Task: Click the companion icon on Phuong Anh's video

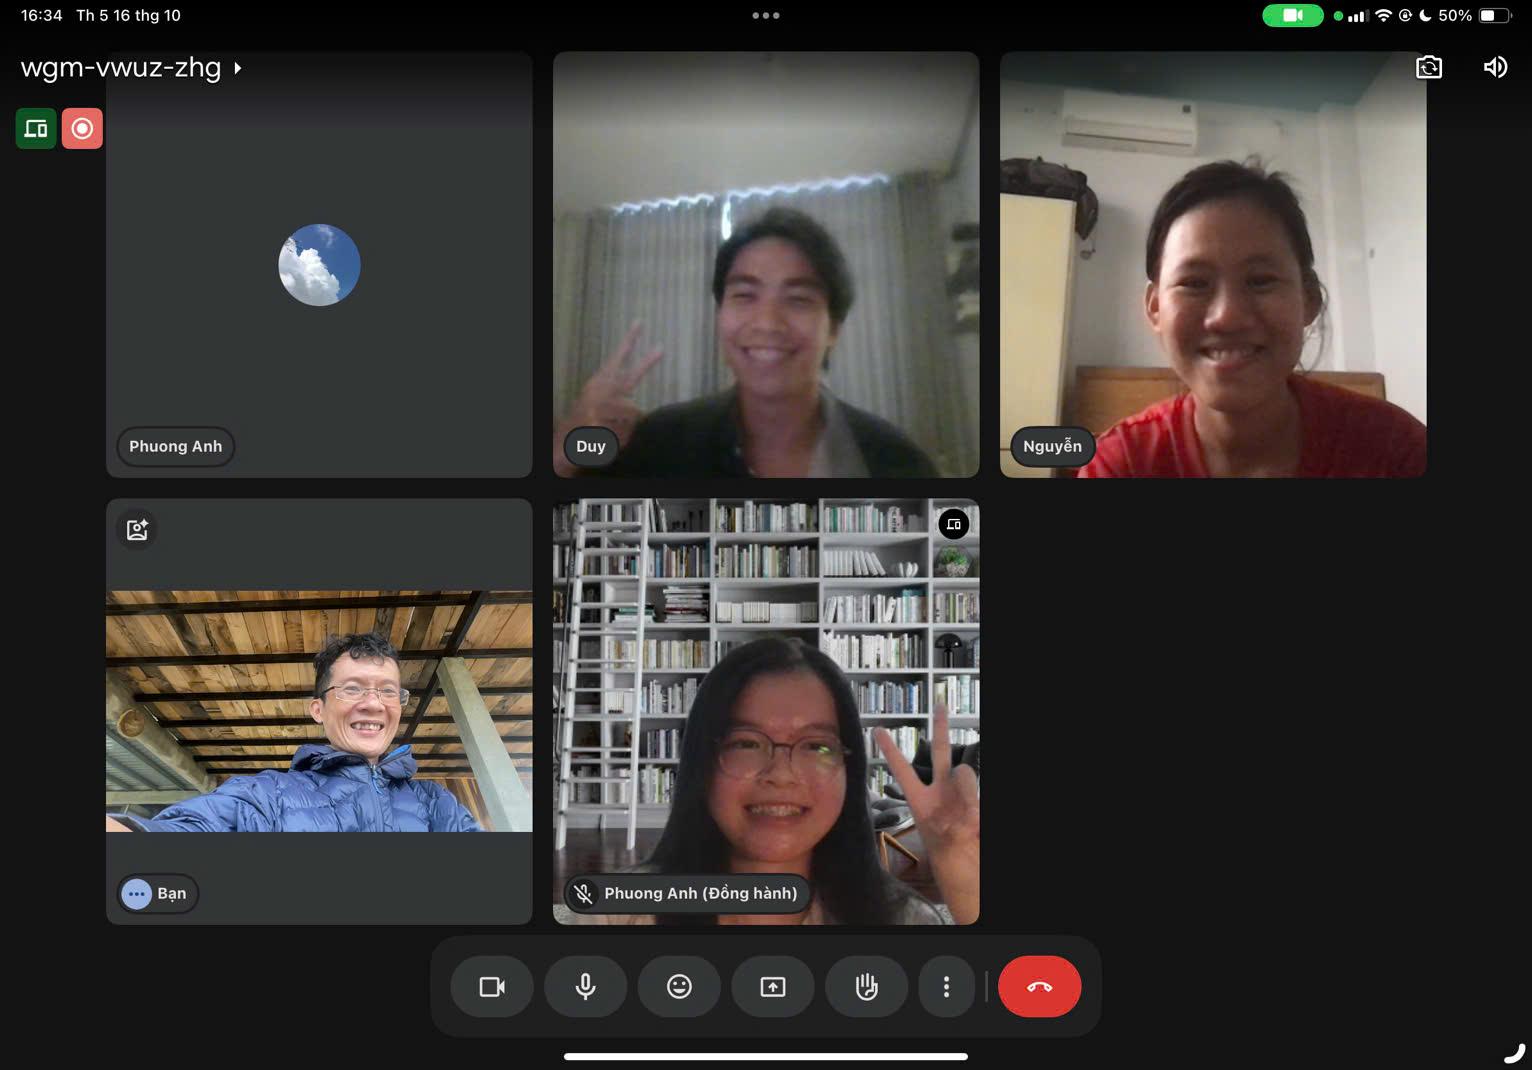Action: coord(954,524)
